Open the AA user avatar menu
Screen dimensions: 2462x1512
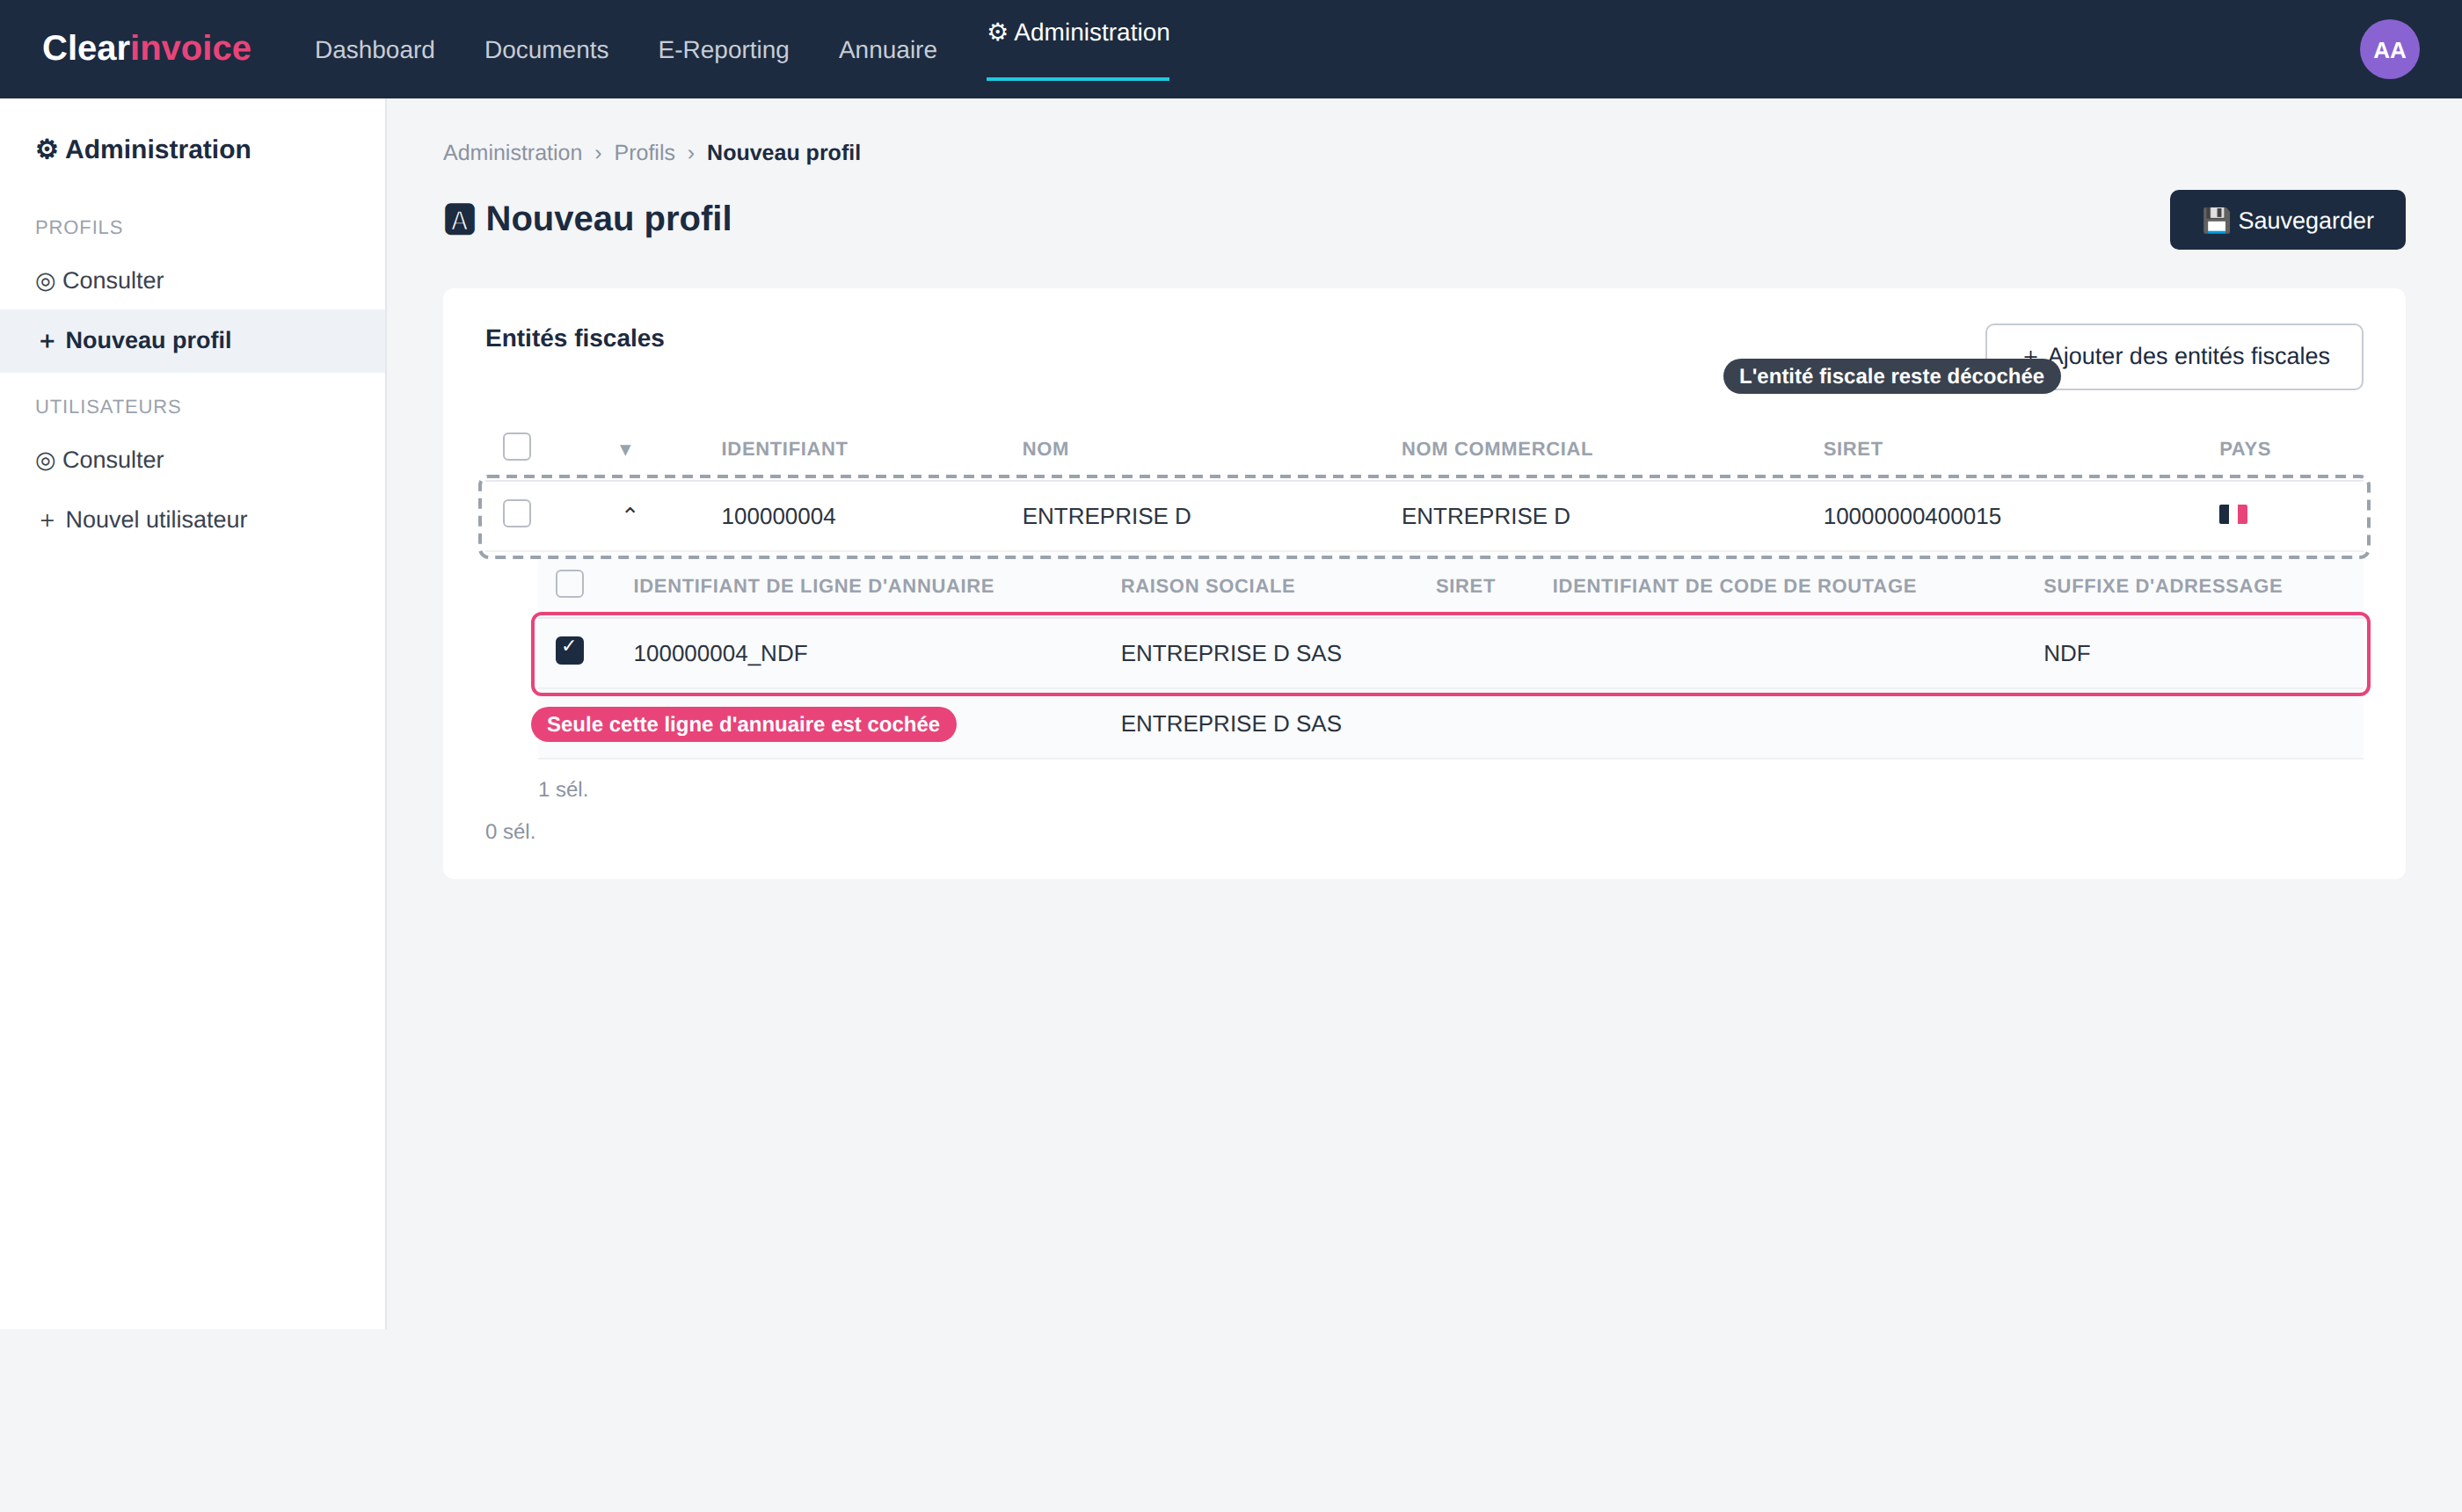2388,49
